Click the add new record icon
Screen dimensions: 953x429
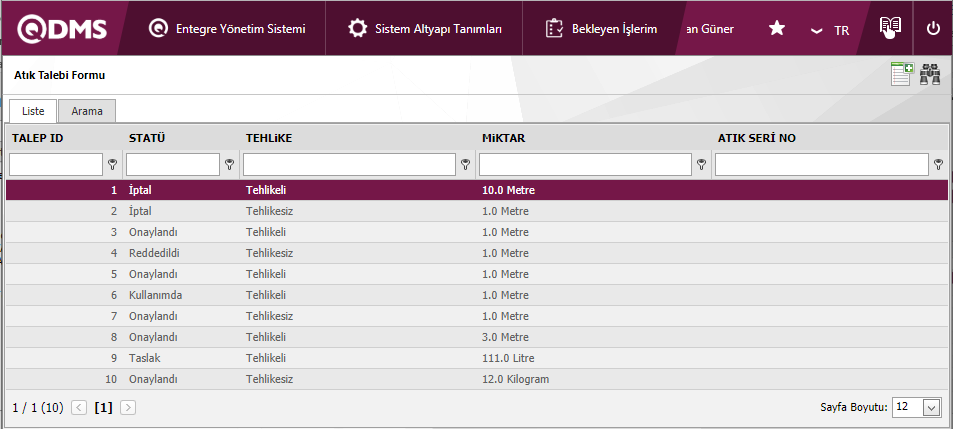pyautogui.click(x=903, y=74)
